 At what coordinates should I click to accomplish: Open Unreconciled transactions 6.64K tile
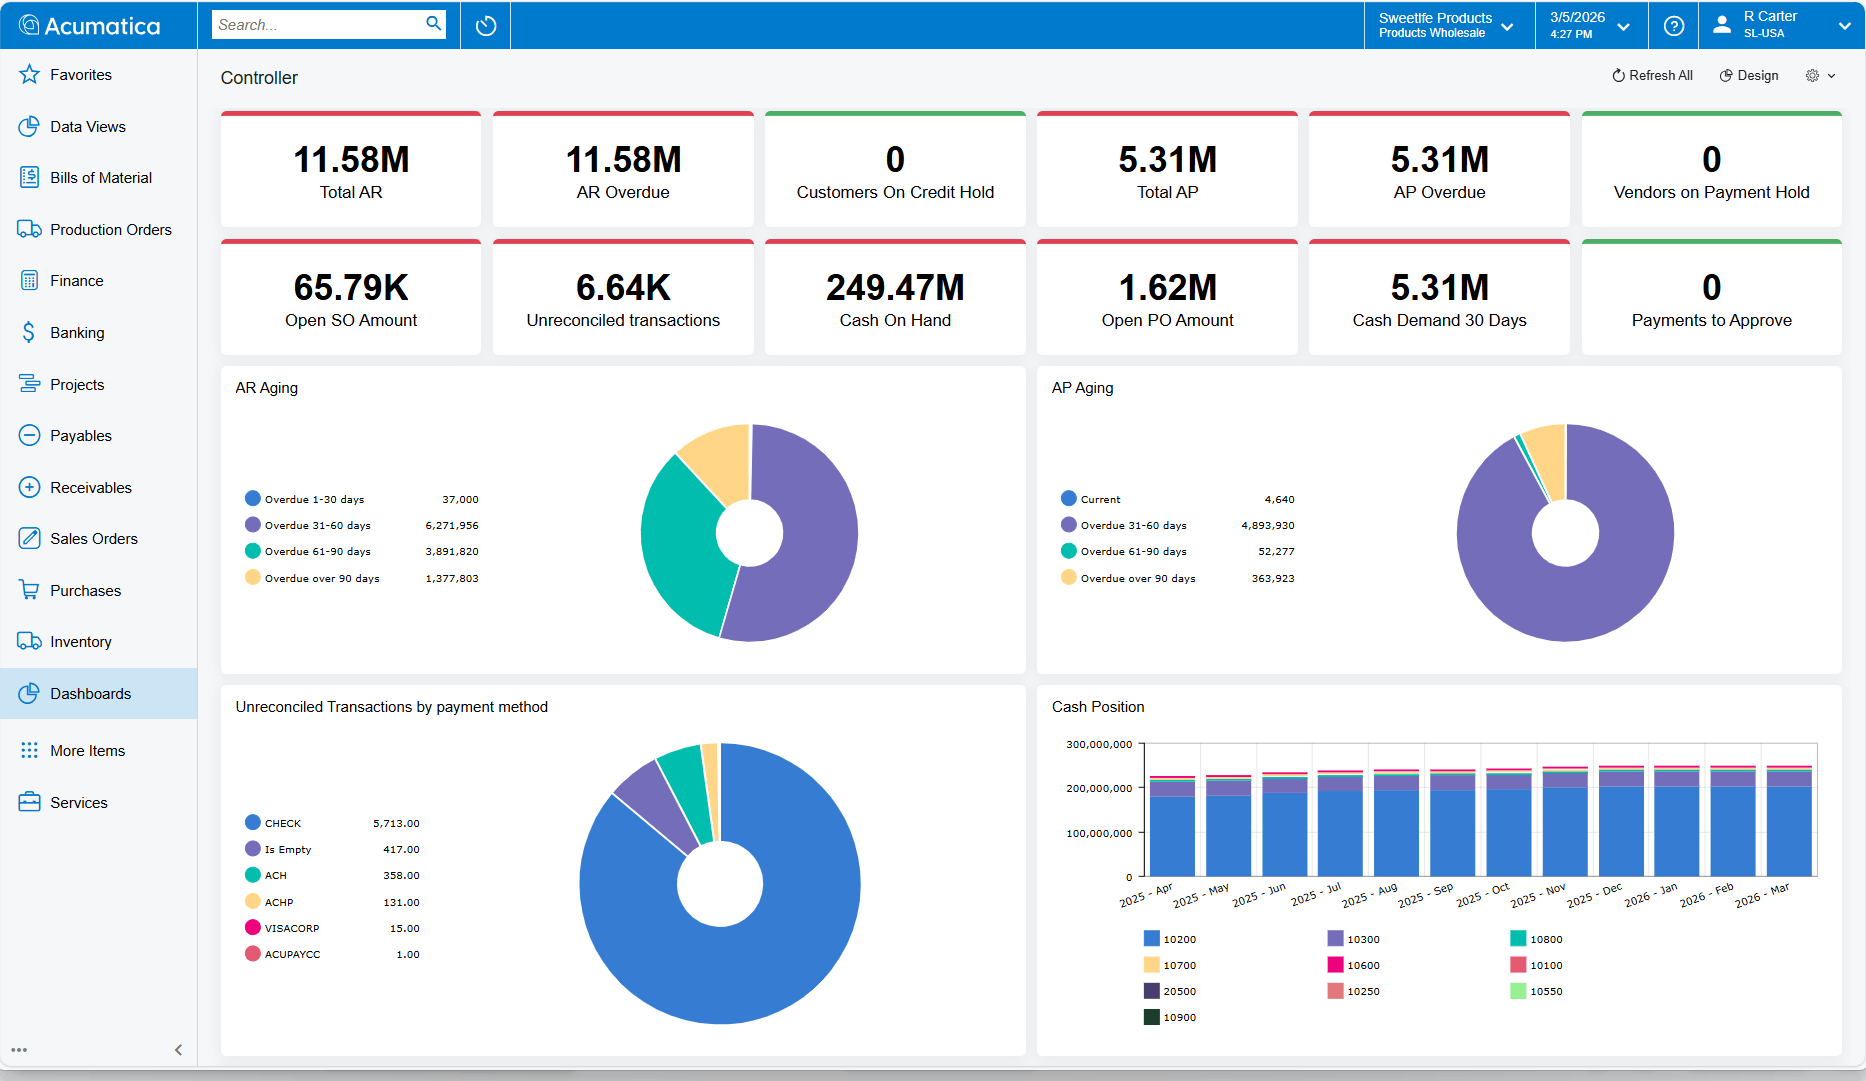[623, 298]
